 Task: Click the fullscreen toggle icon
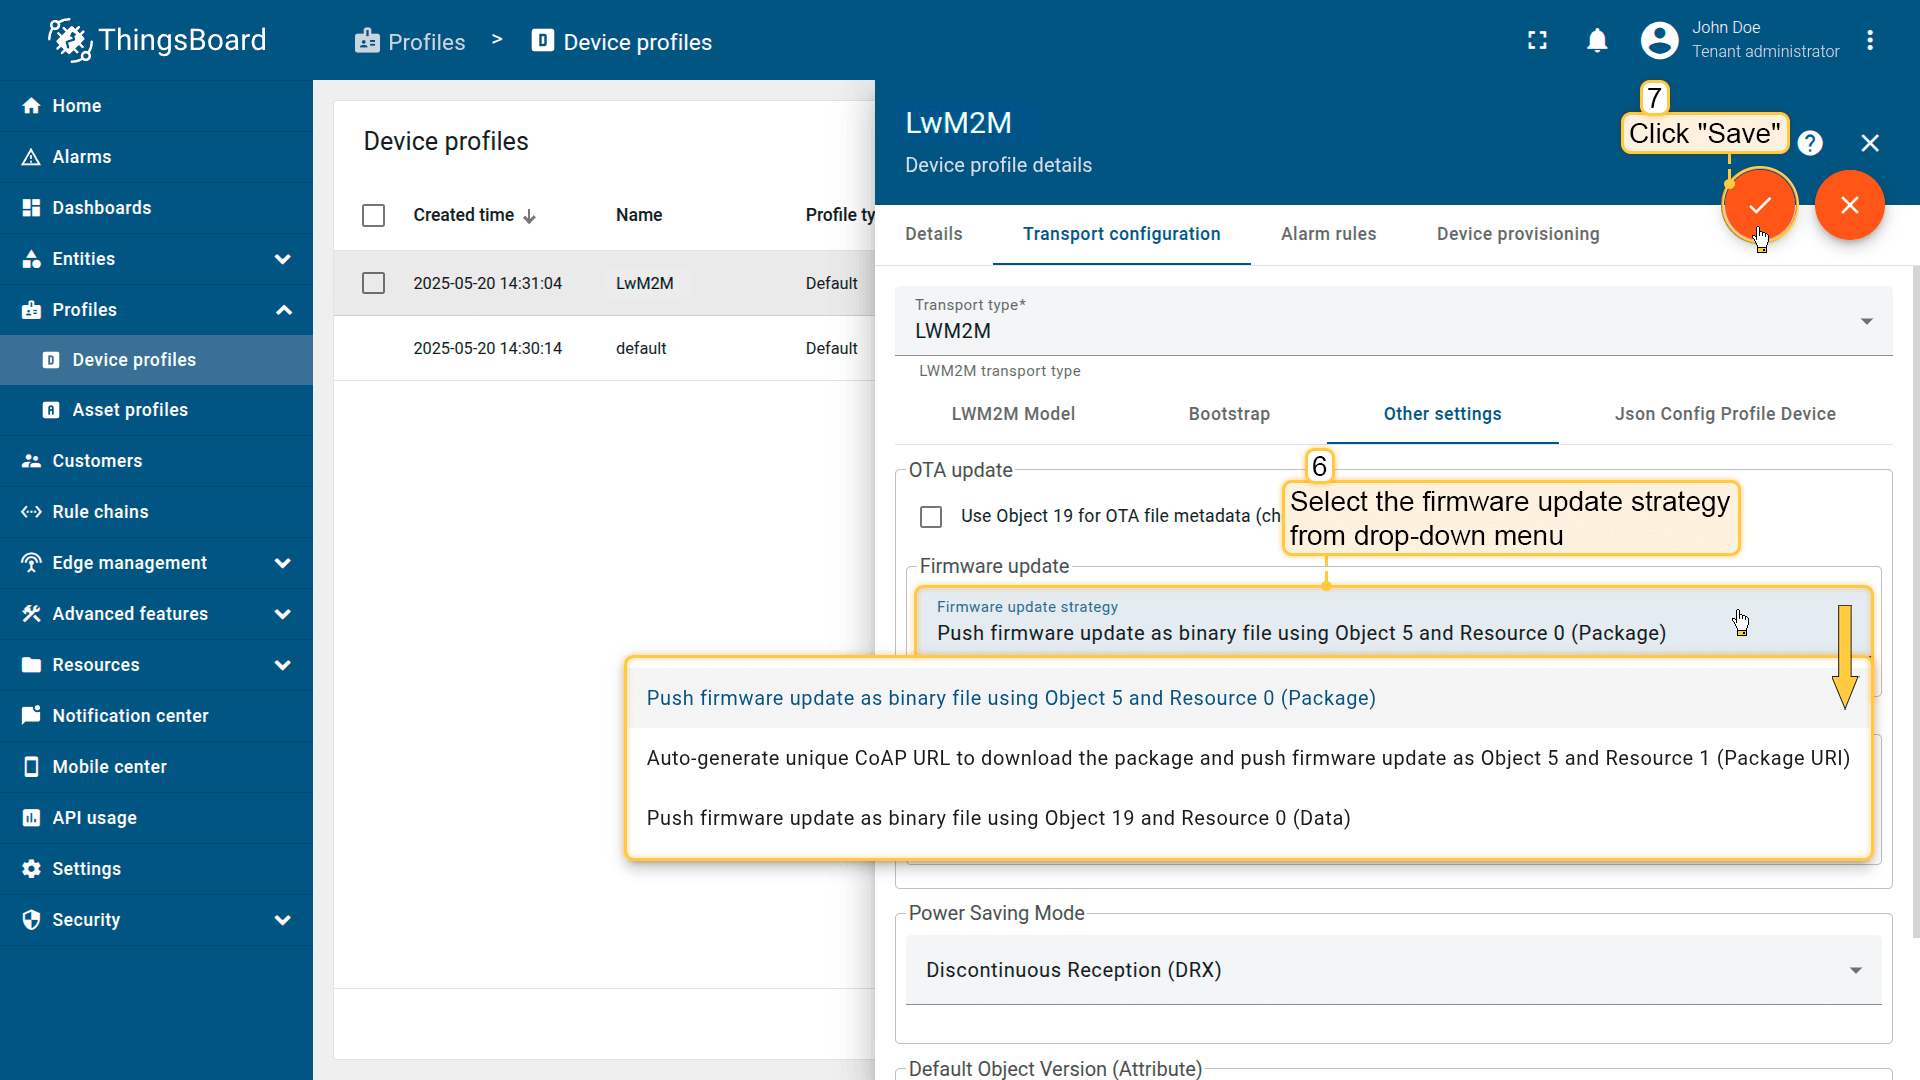pos(1537,40)
